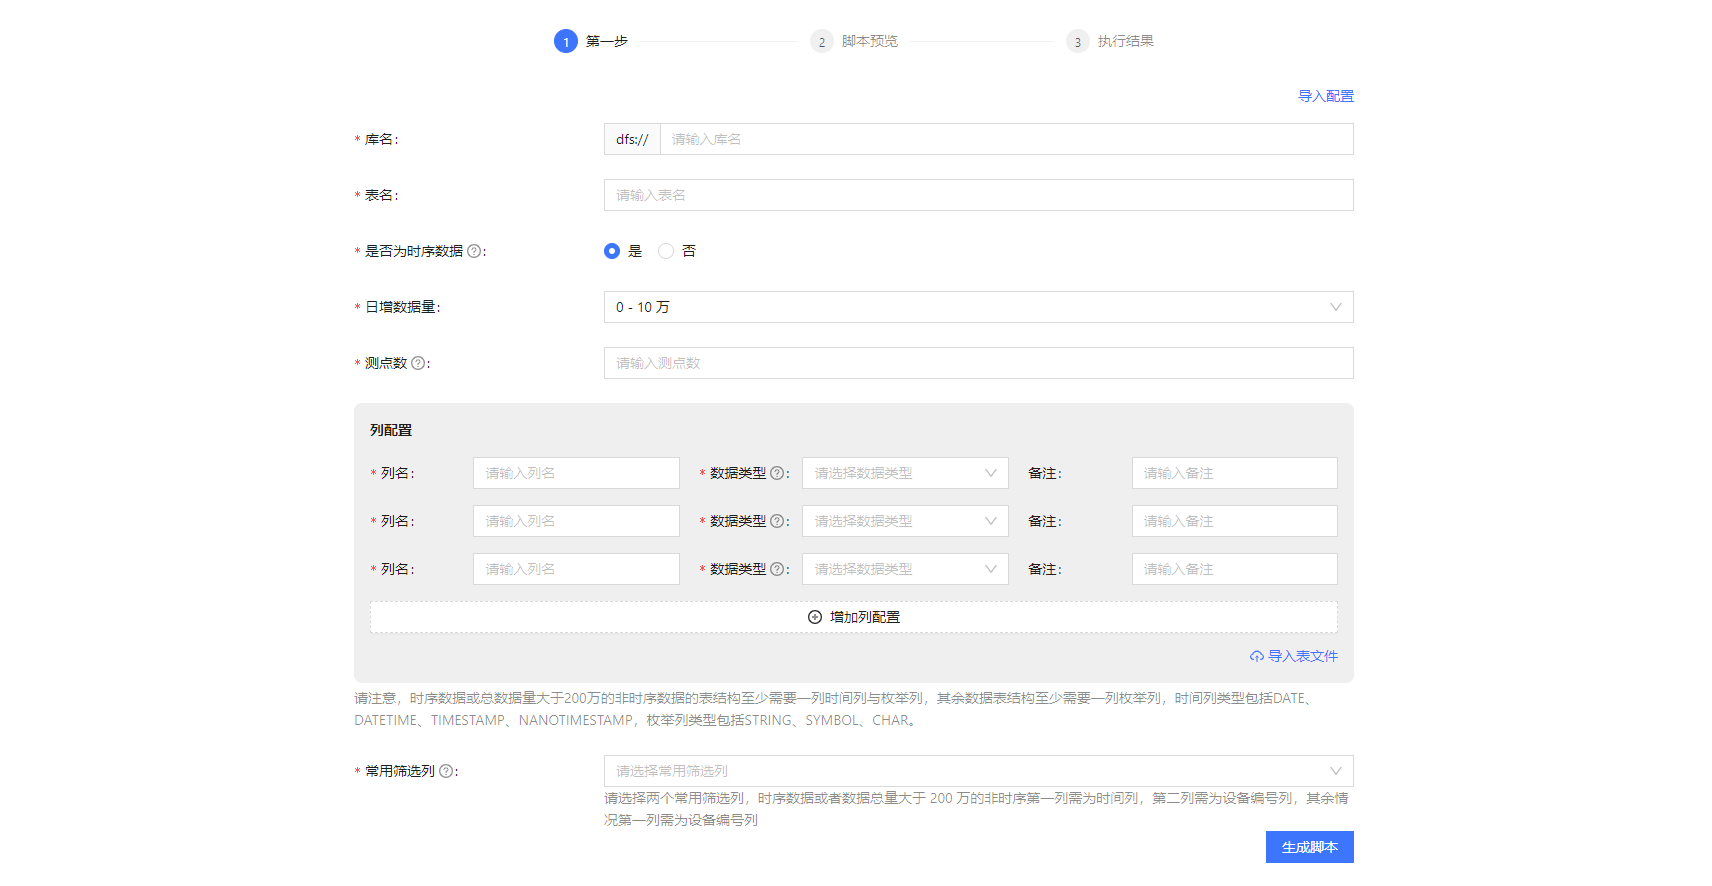Focus the first row 请输入备注 field
The image size is (1712, 886).
(1235, 473)
